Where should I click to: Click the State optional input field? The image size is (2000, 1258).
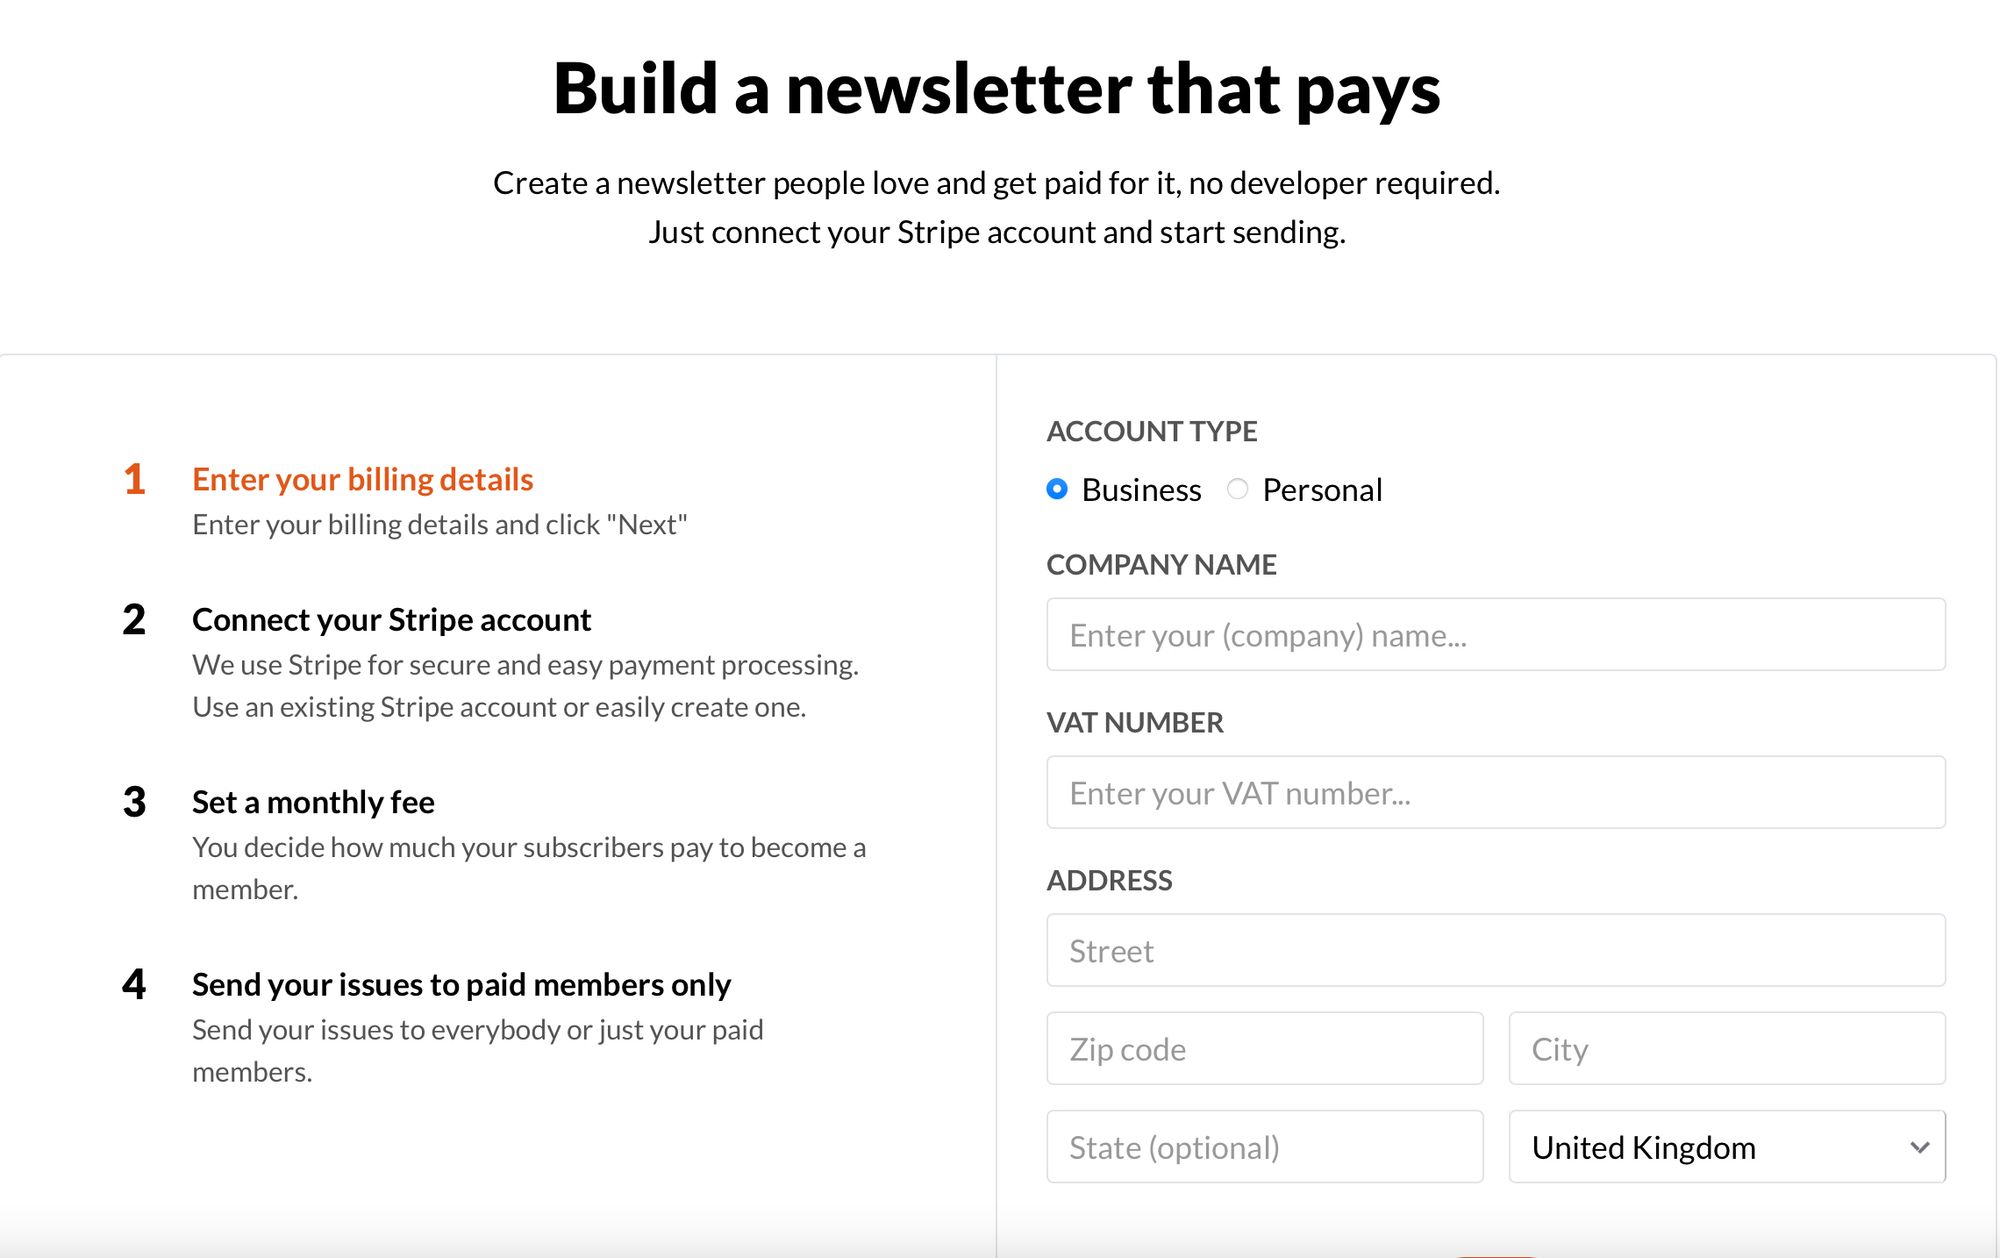coord(1264,1146)
